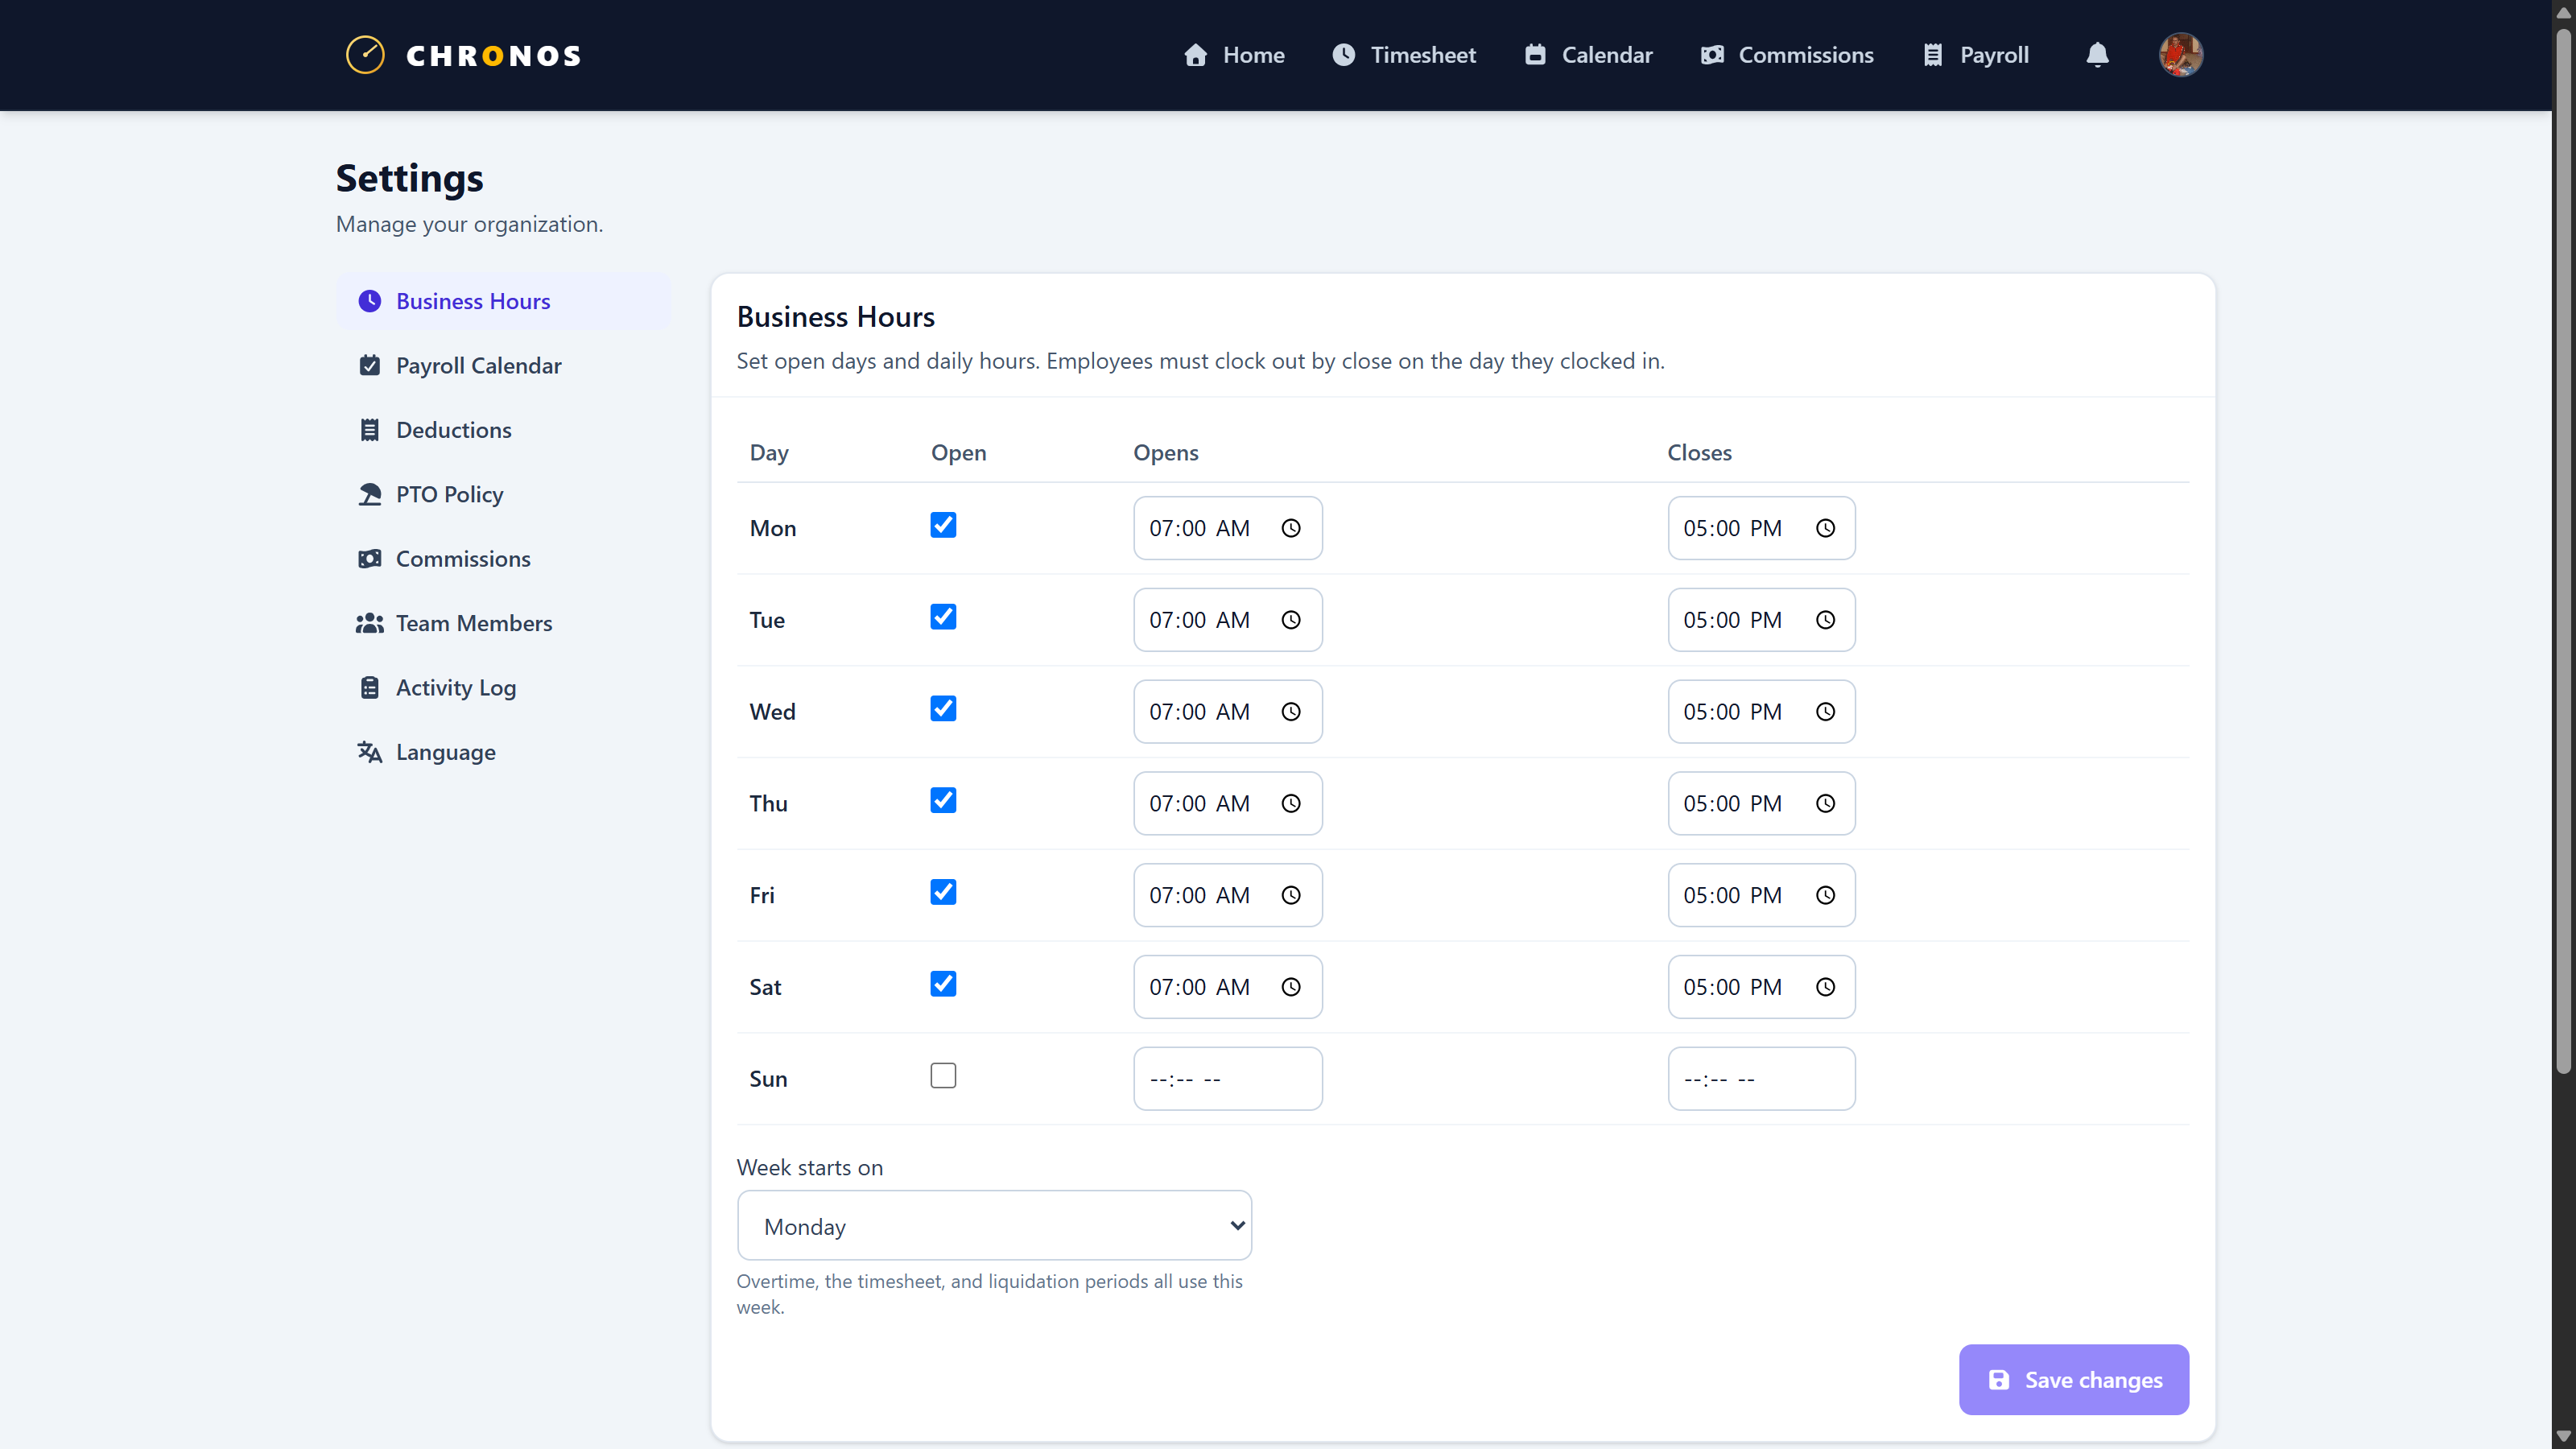This screenshot has width=2576, height=1449.
Task: Save changes to business hours
Action: point(2074,1380)
